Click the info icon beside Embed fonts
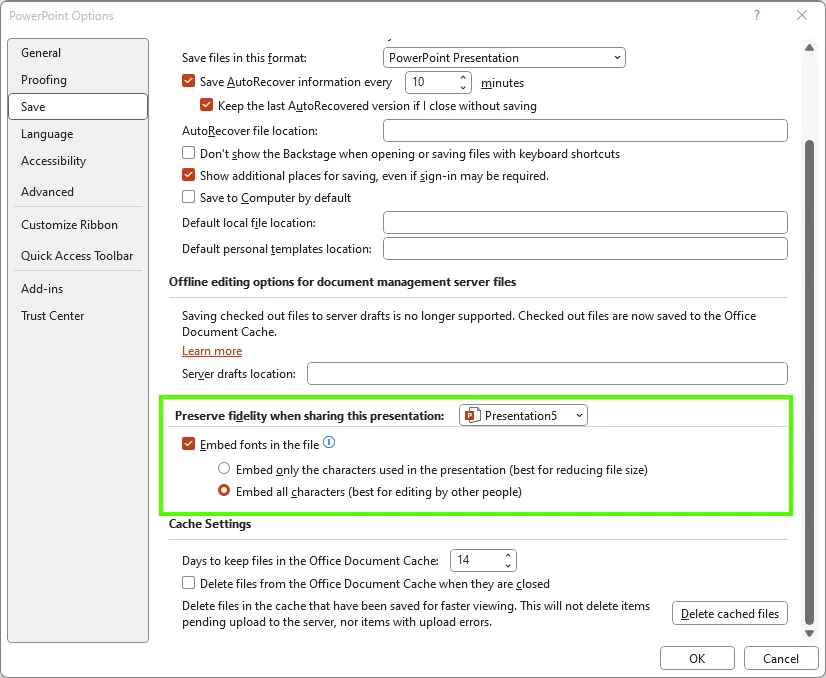 click(x=329, y=443)
